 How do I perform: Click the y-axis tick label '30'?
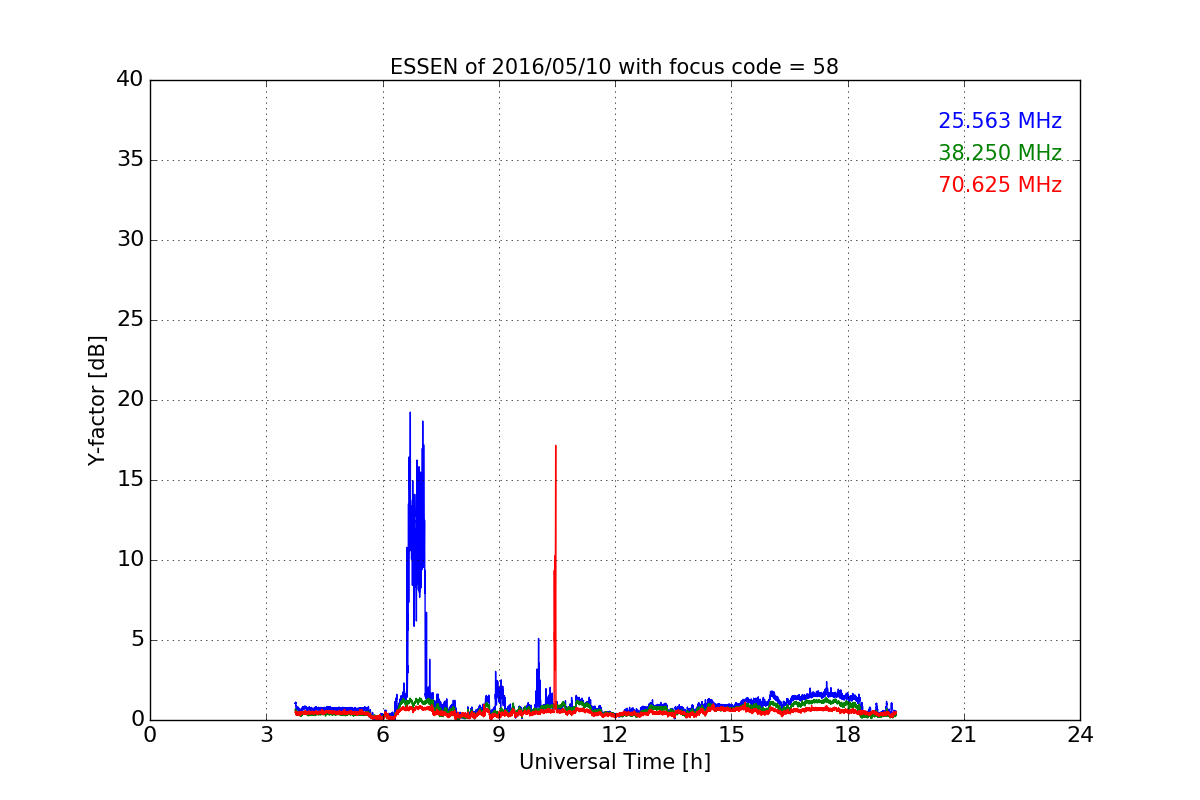[x=130, y=240]
